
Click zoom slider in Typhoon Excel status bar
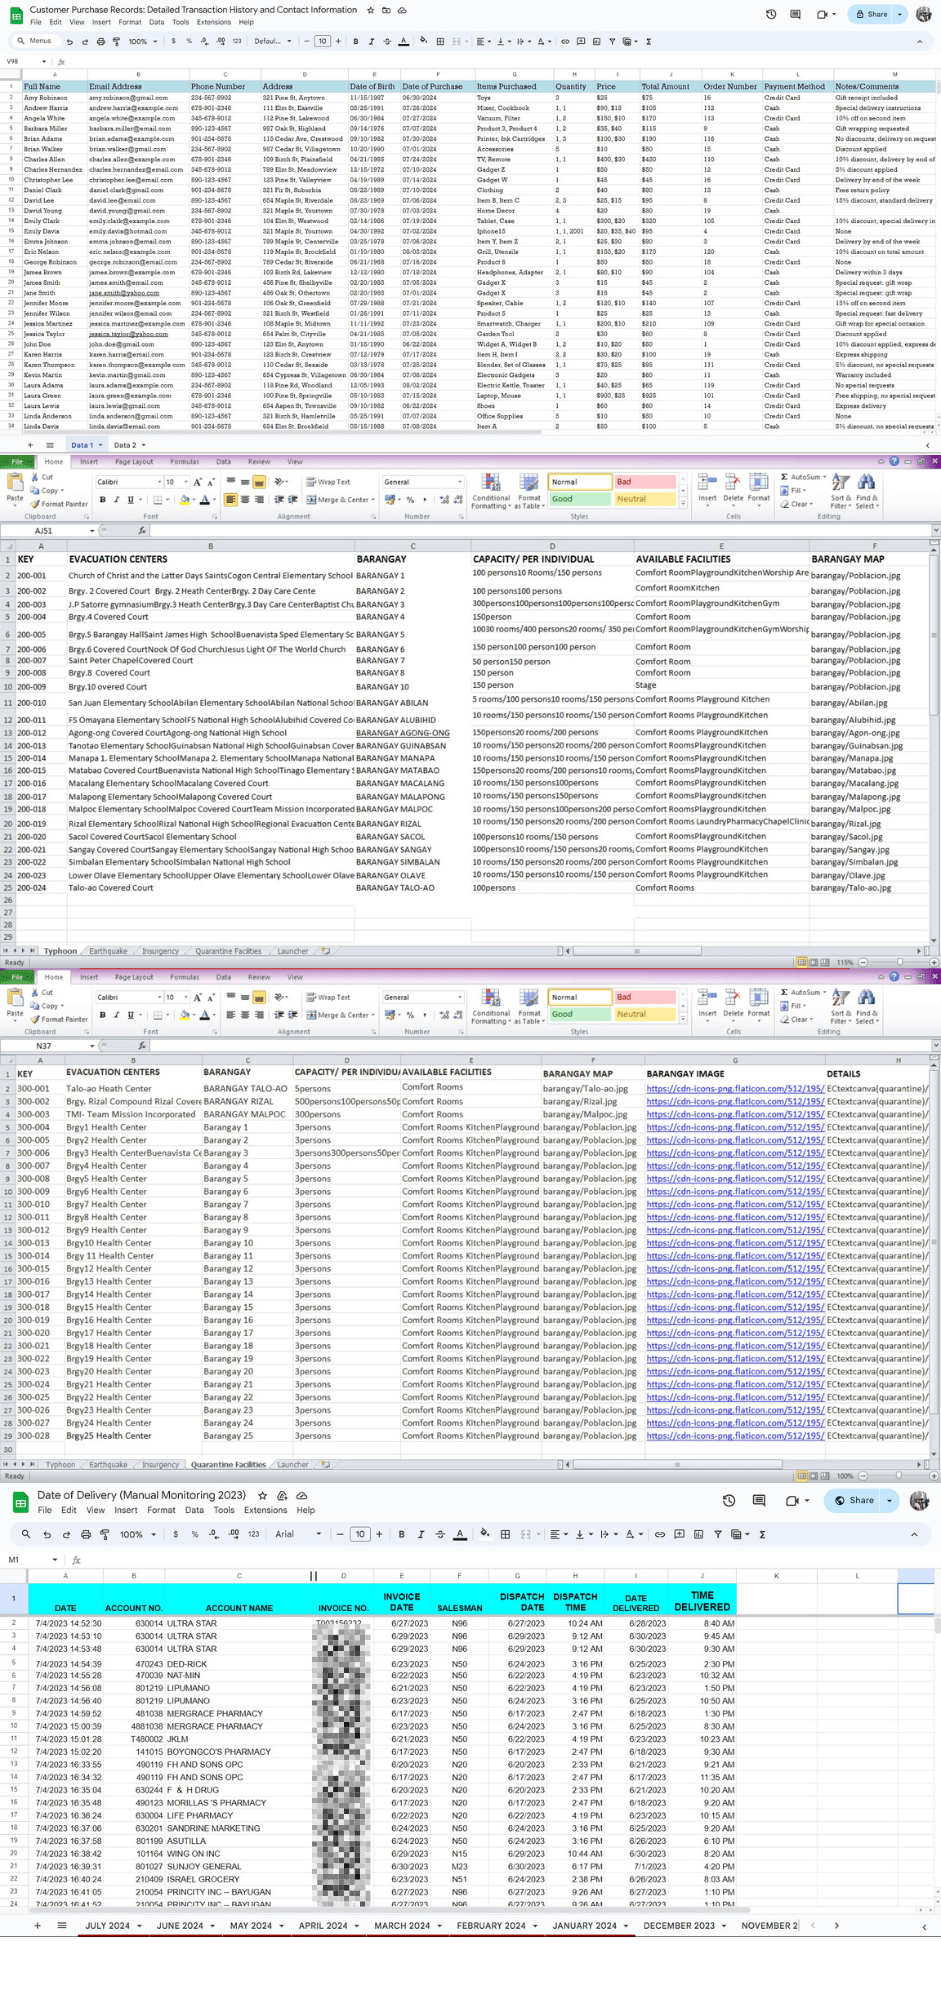pos(898,962)
